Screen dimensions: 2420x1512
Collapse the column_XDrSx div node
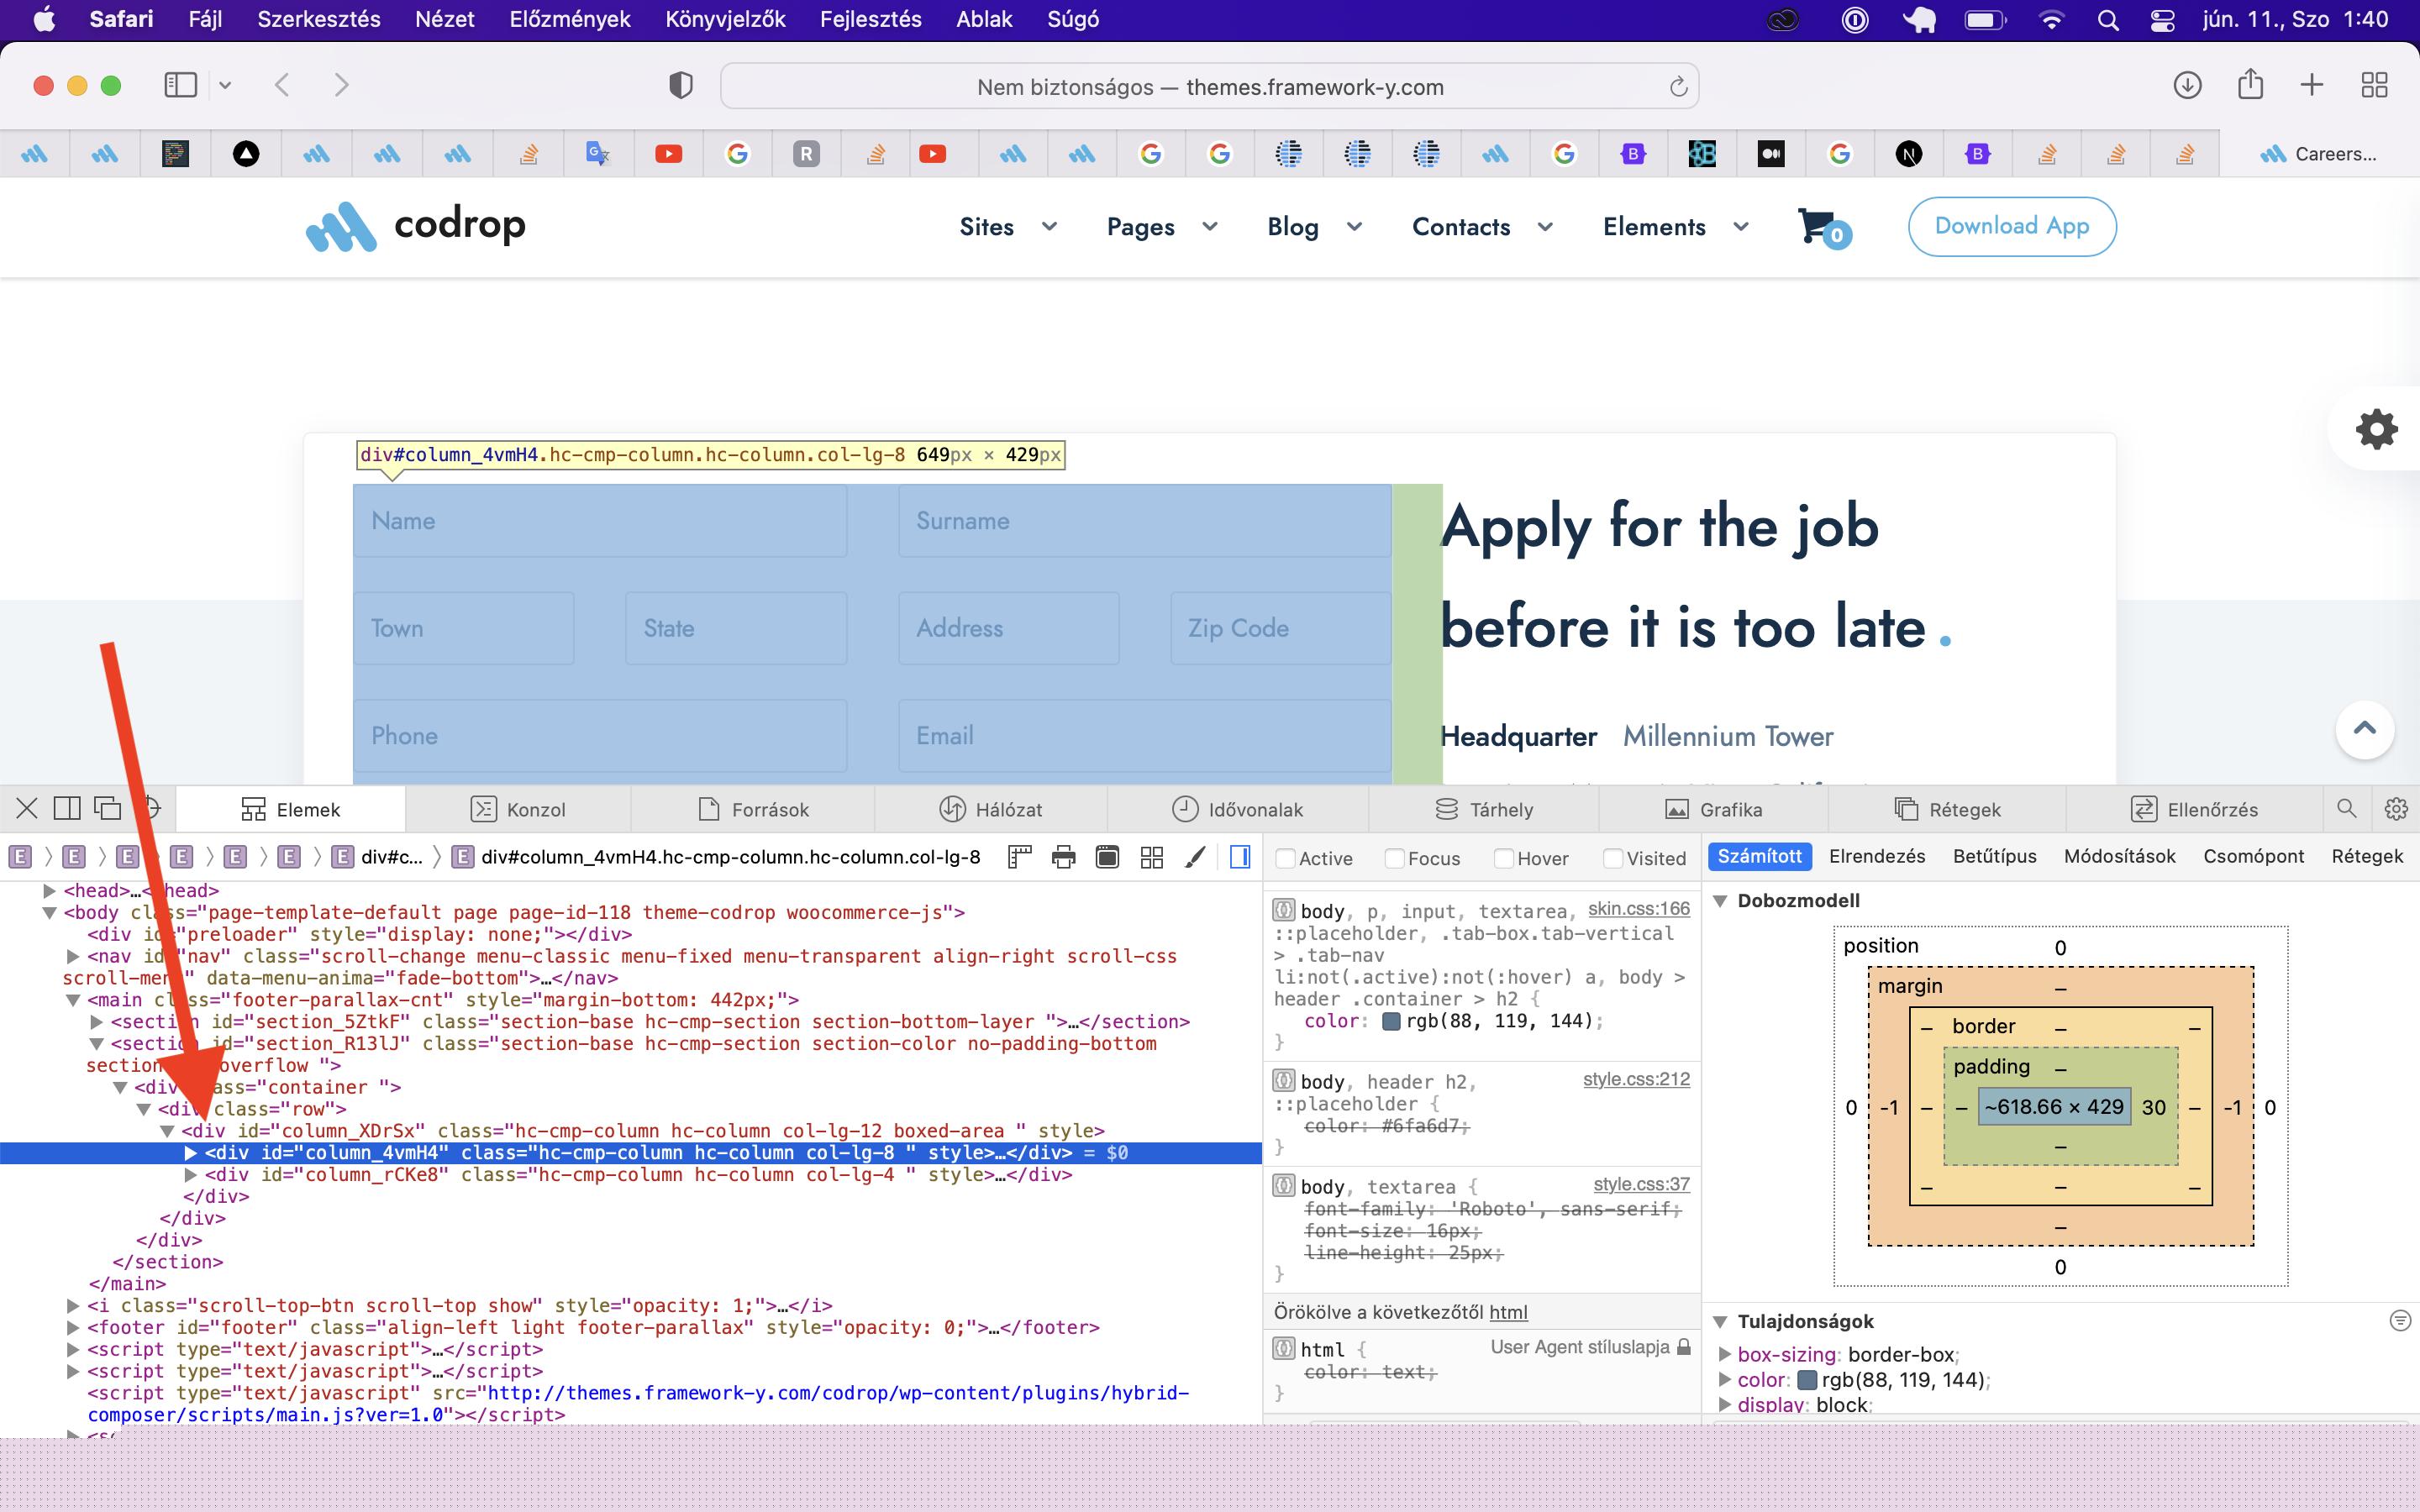click(167, 1131)
